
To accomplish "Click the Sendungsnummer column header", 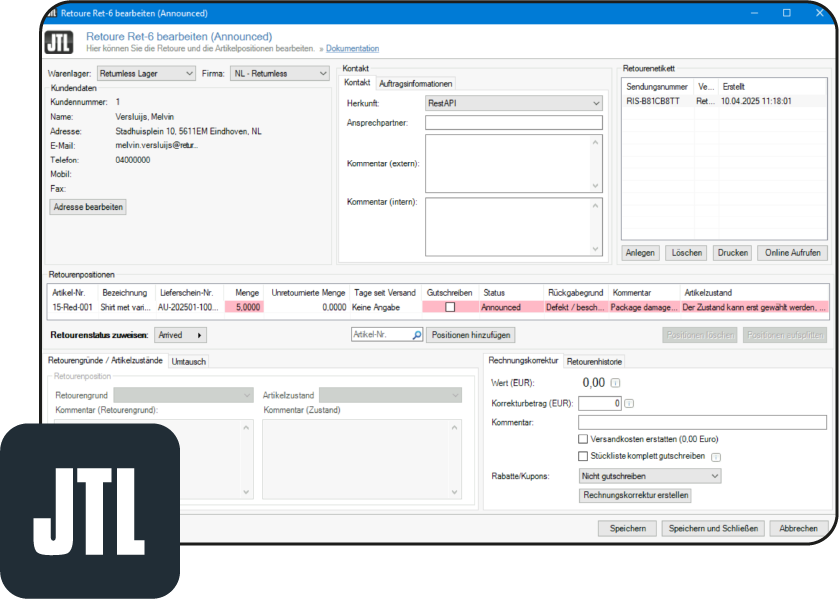I will (657, 87).
